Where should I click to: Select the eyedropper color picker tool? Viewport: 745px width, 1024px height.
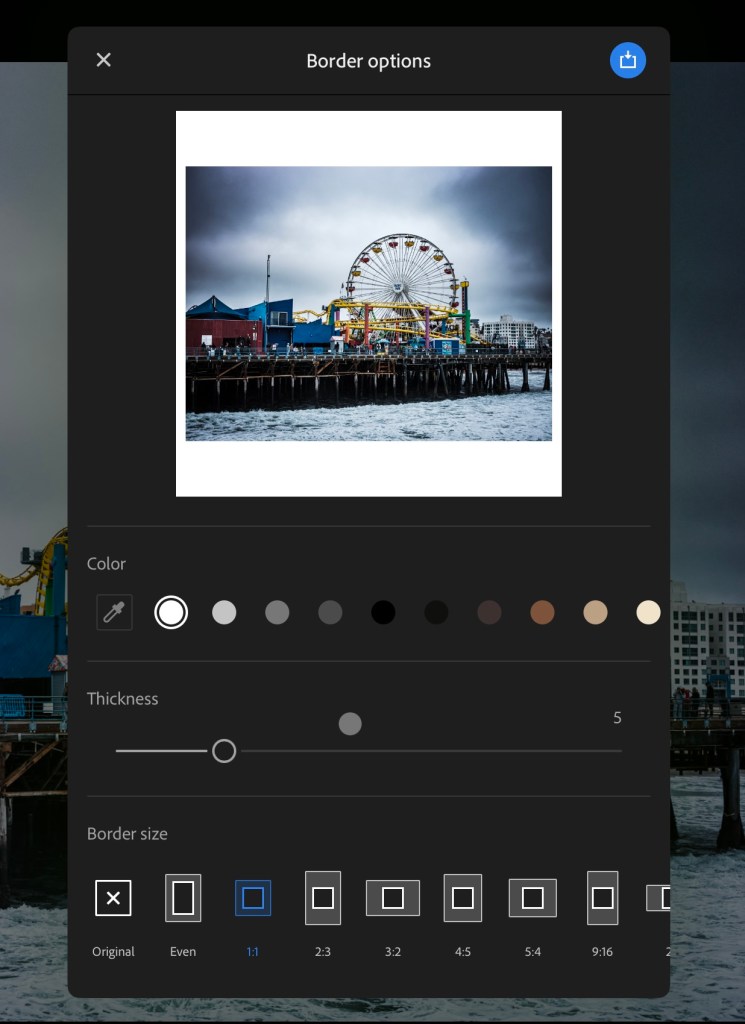(x=114, y=612)
